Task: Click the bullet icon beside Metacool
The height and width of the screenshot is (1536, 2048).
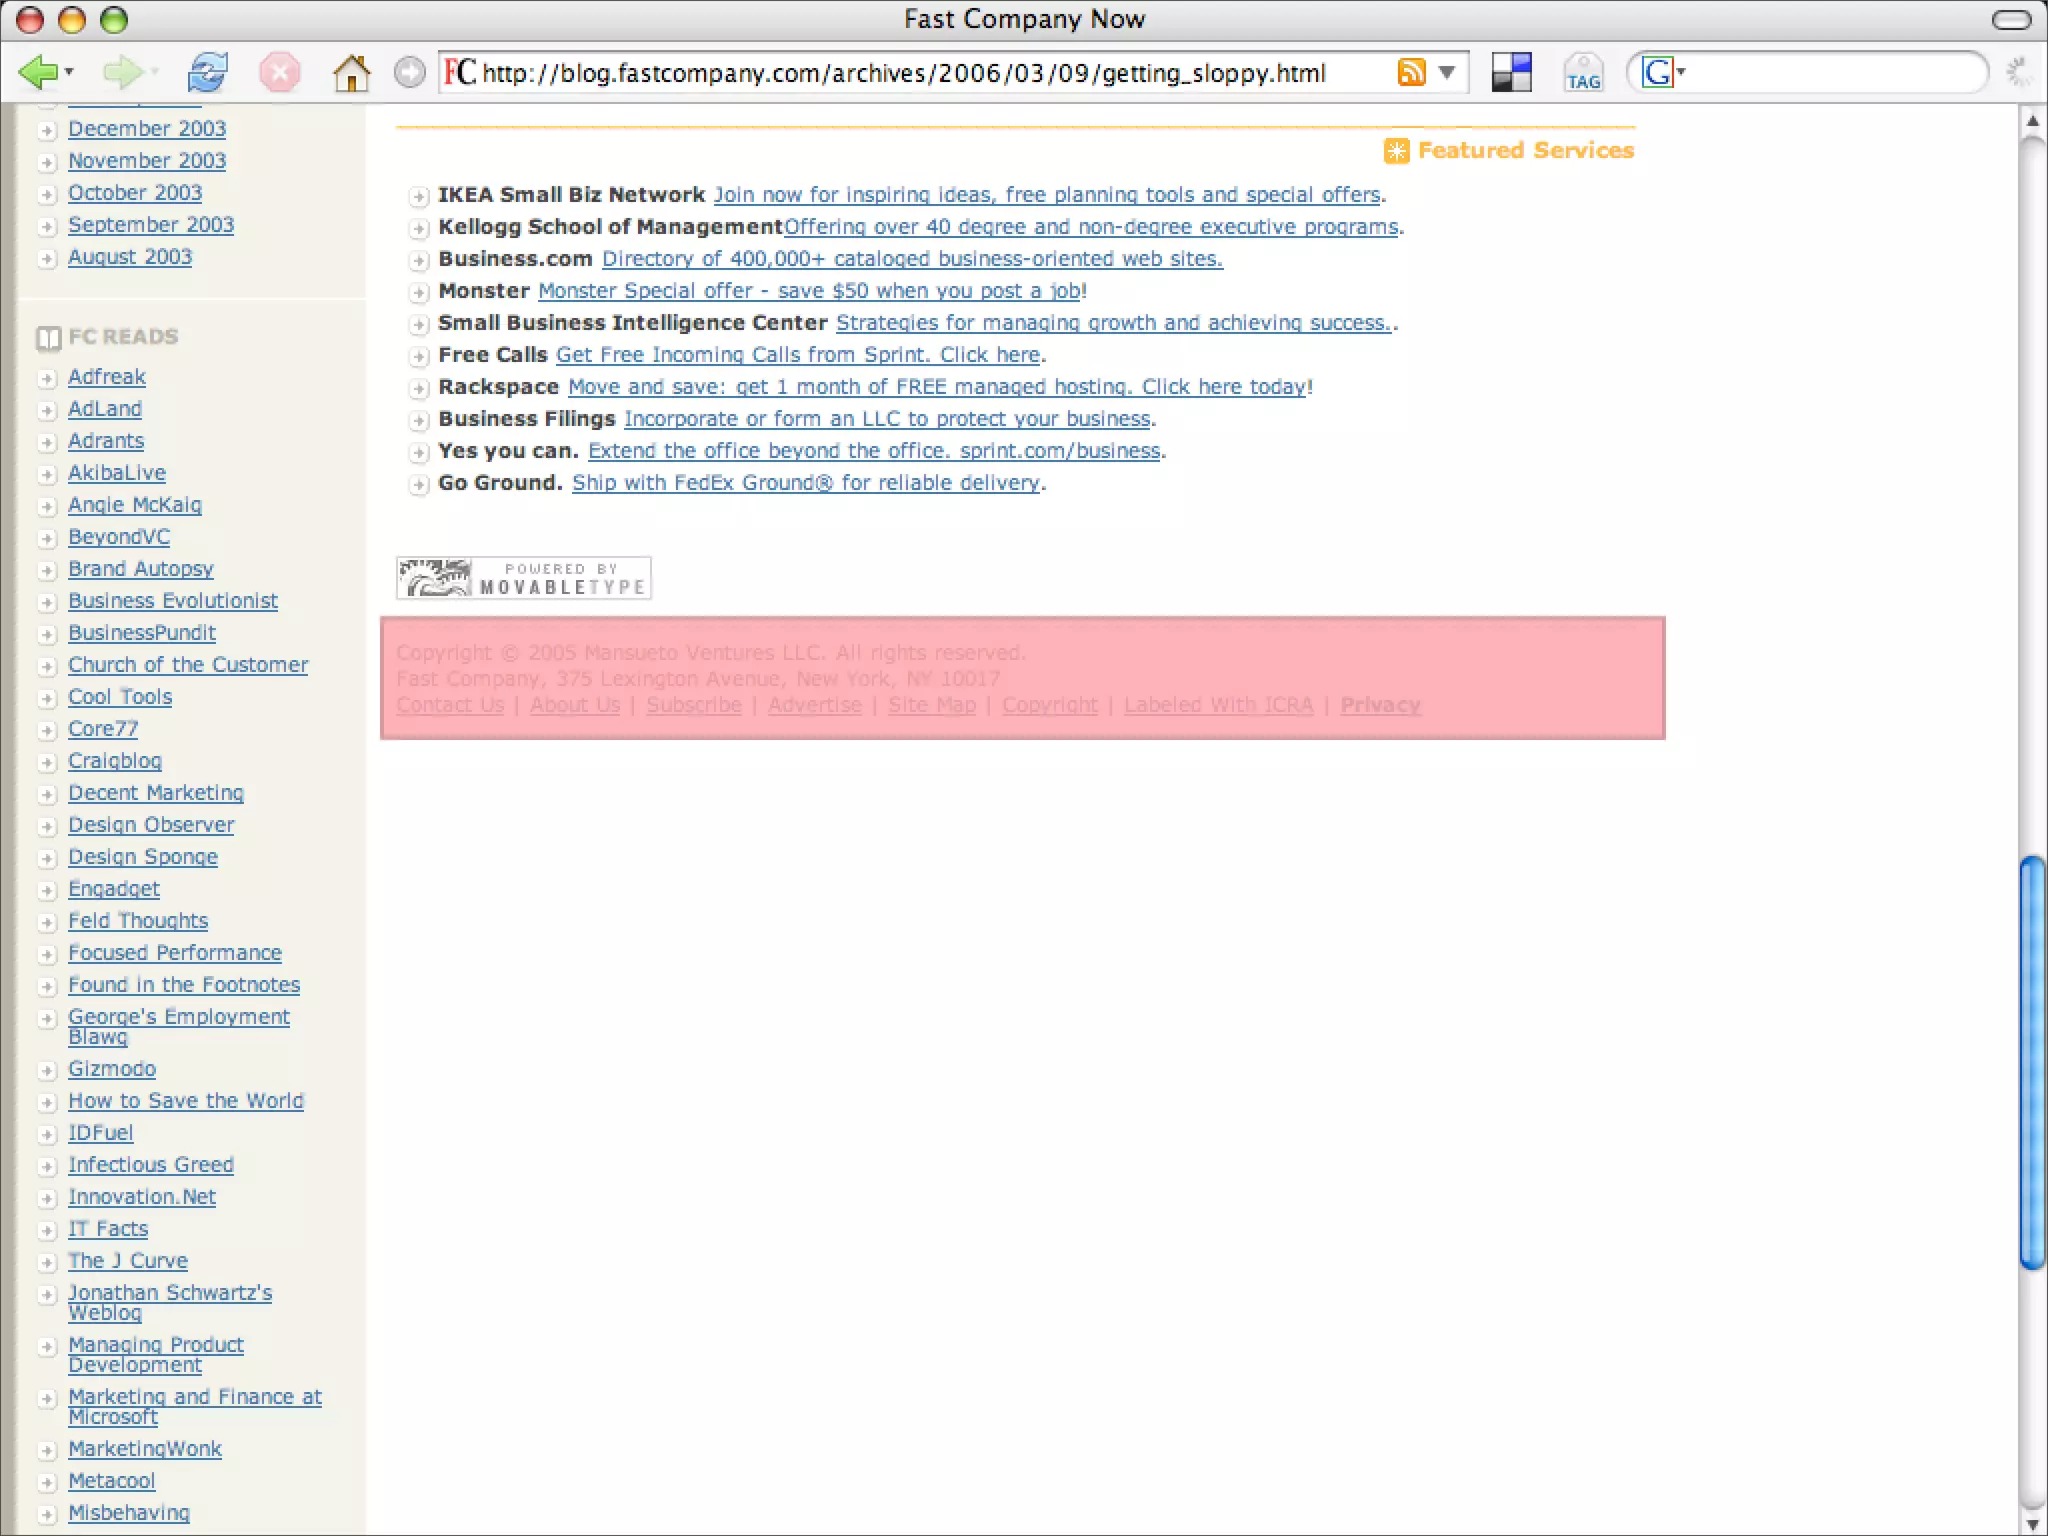Action: coord(46,1483)
